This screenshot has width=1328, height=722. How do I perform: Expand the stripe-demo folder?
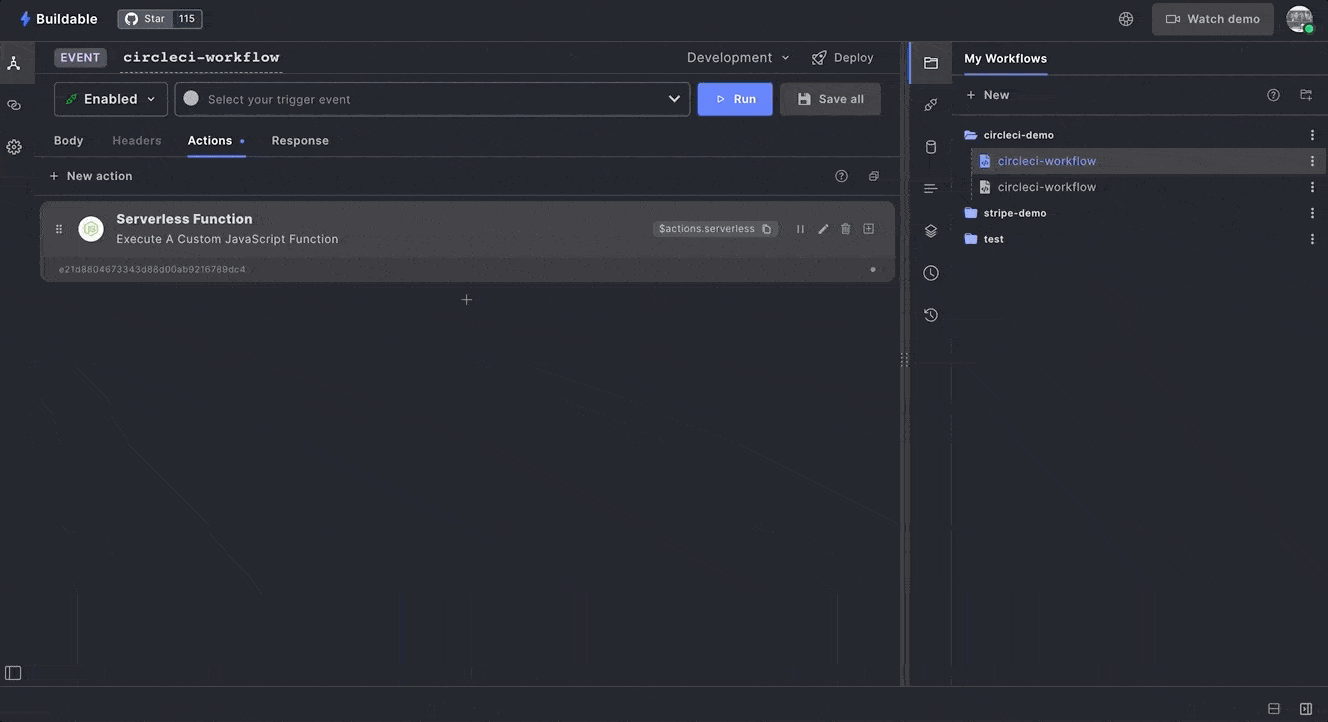[1016, 213]
